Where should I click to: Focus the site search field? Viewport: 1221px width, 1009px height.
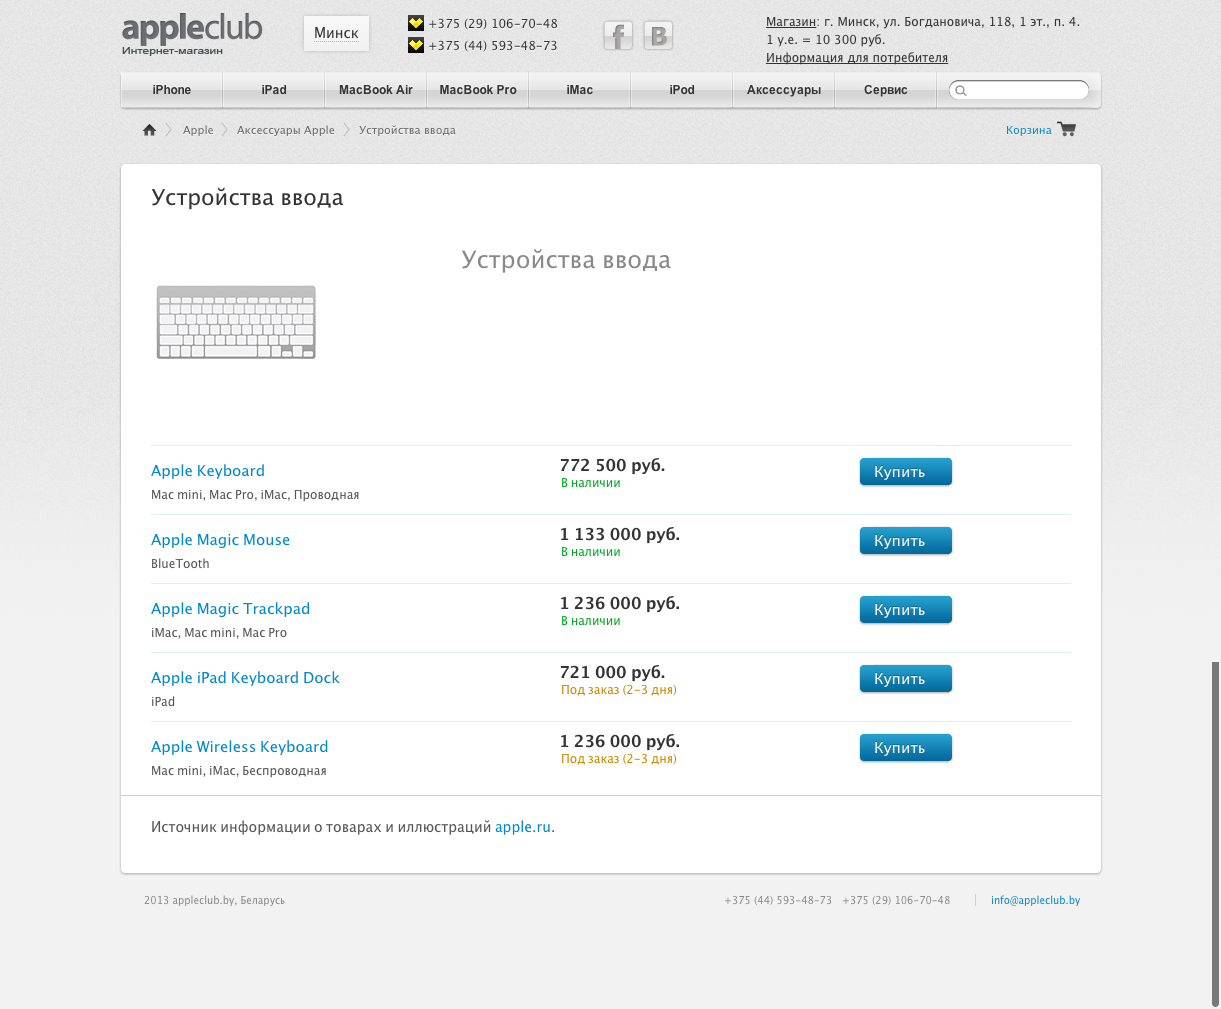[x=1019, y=91]
